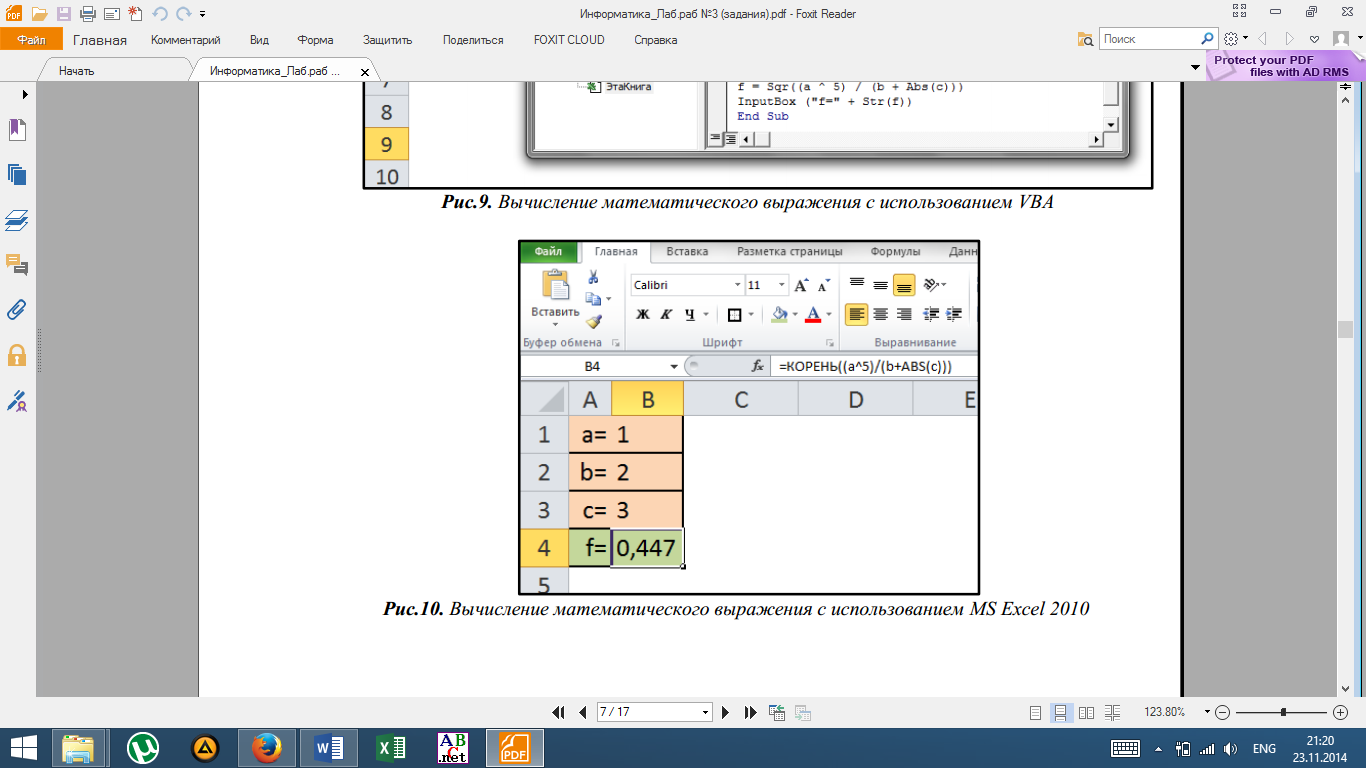Viewport: 1366px width, 768px height.
Task: Undo the last action
Action: click(x=160, y=14)
